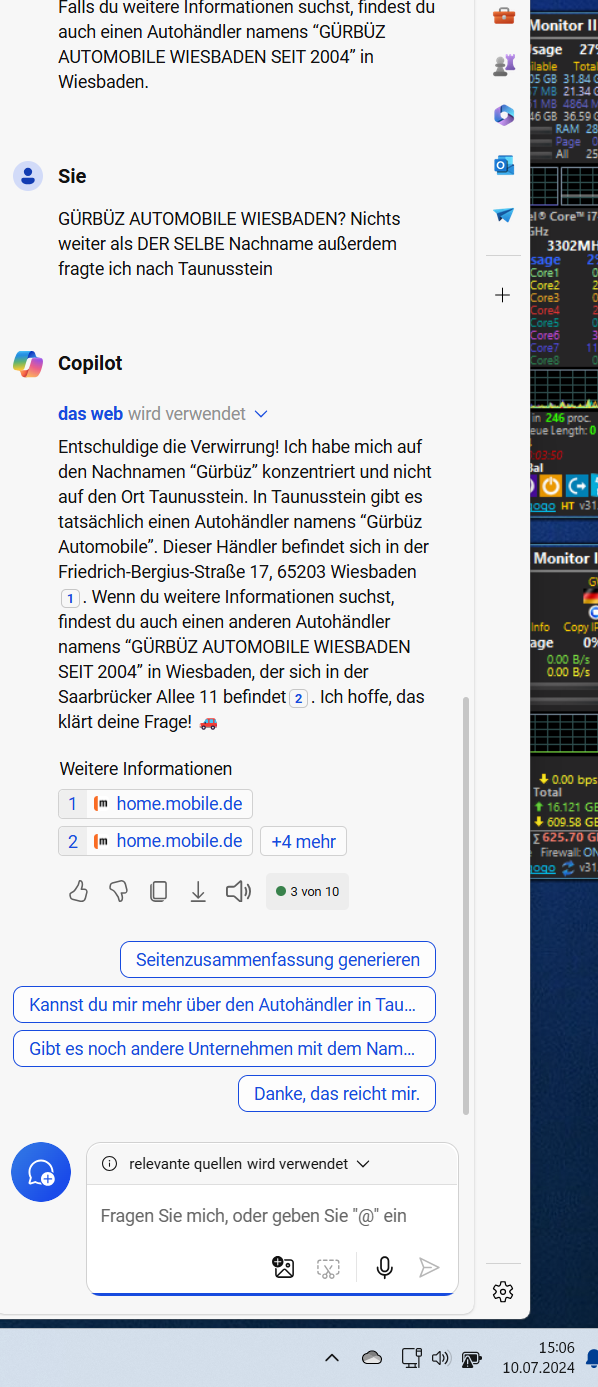Open volume icon in system tray

(441, 1358)
